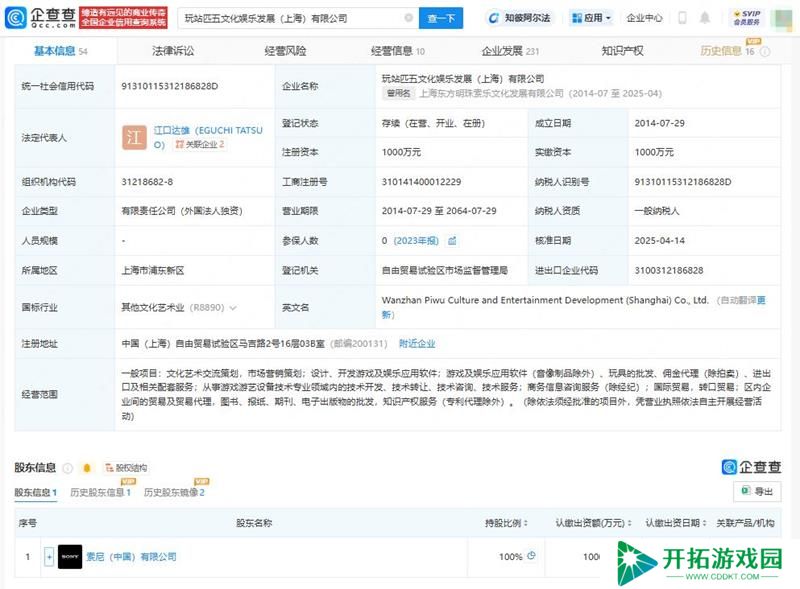The width and height of the screenshot is (800, 589).
Task: Click the 实缴资本 value 1000万元
Action: (655, 152)
